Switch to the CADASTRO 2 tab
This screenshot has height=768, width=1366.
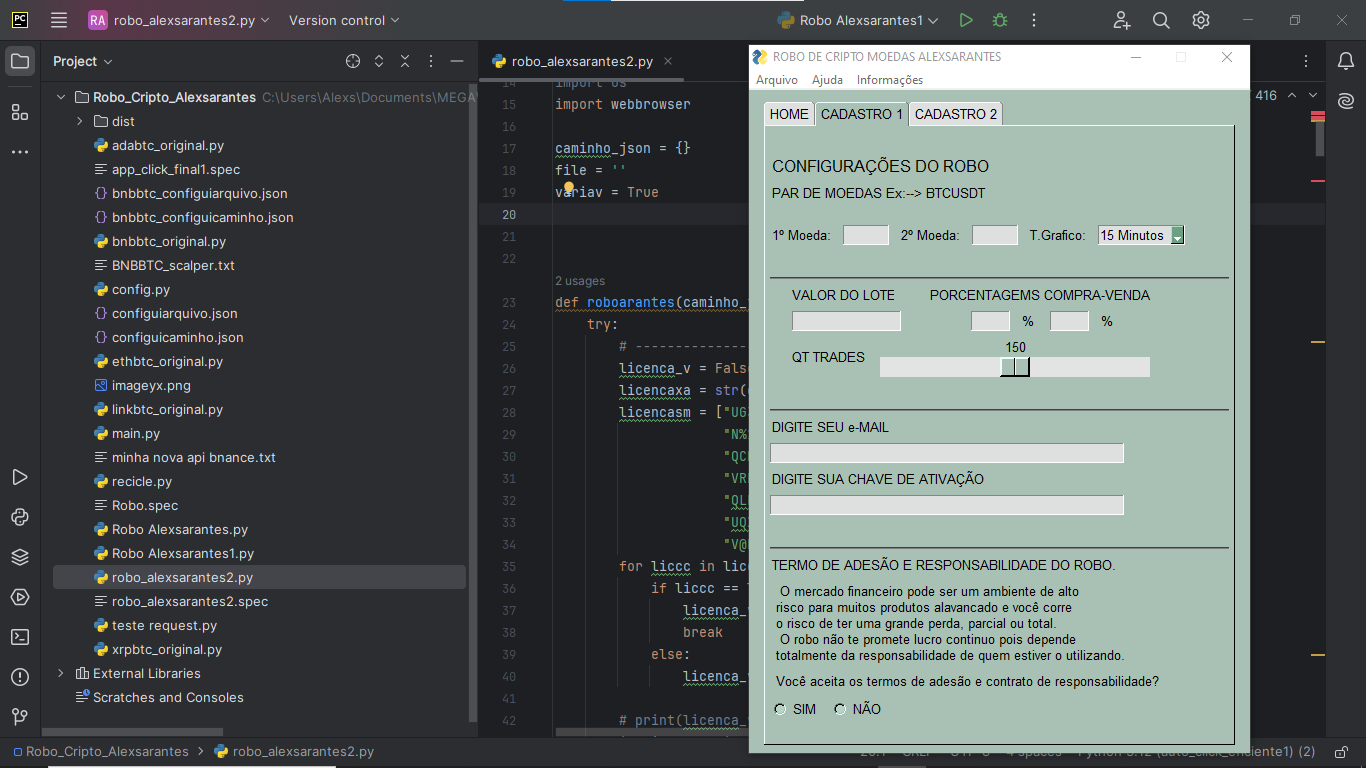coord(955,114)
